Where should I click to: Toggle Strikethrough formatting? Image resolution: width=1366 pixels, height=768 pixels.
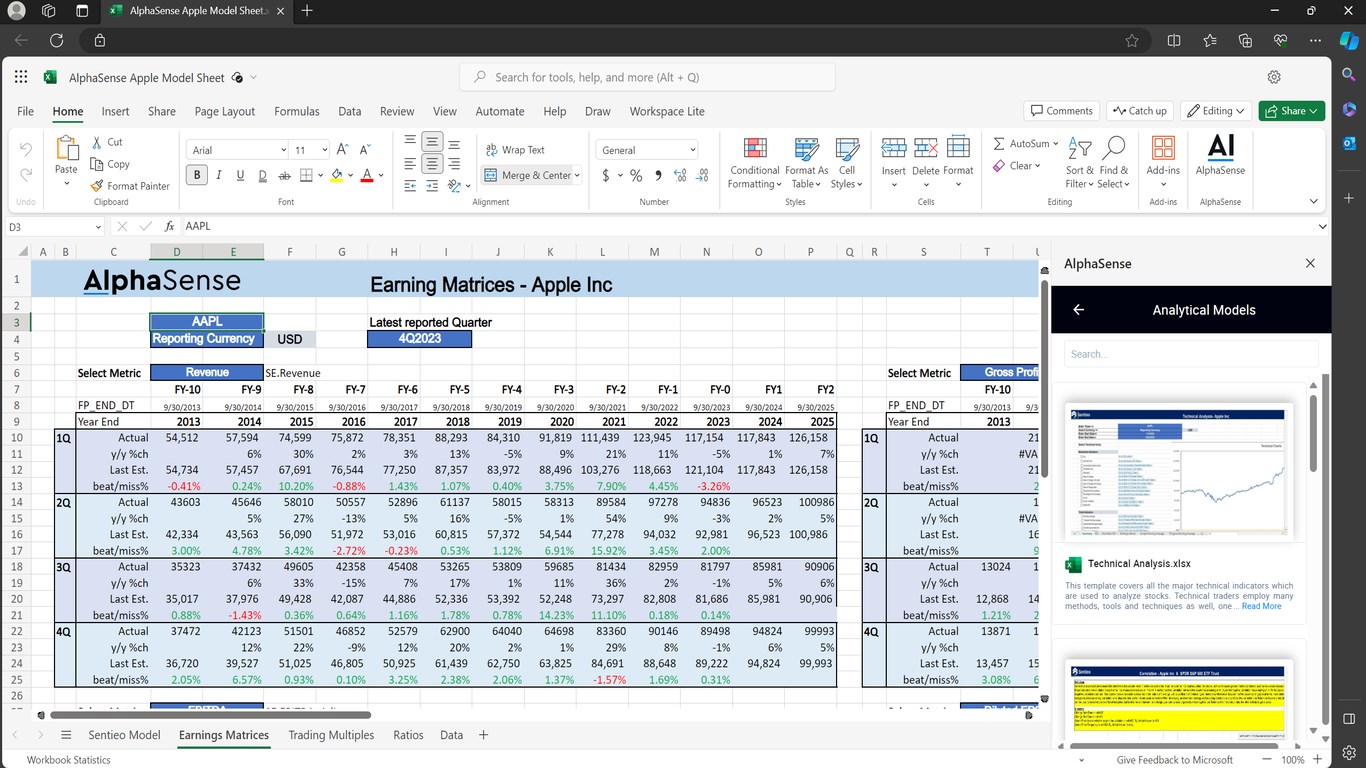click(284, 176)
